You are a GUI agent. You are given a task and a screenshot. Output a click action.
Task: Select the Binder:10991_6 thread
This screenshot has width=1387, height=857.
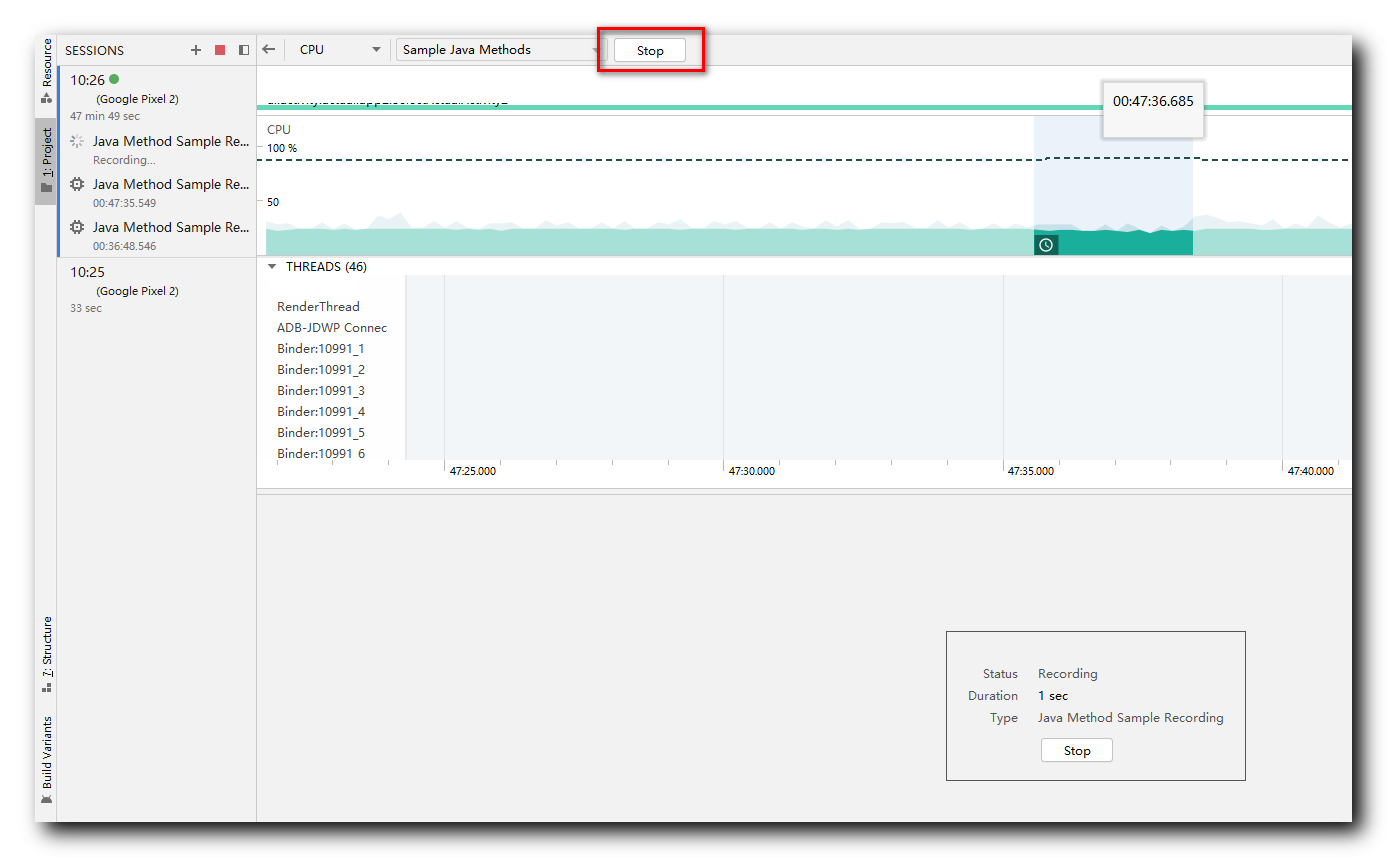321,454
